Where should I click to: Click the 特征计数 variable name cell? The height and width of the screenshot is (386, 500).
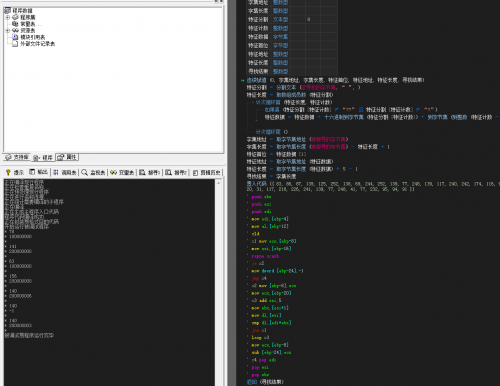(x=258, y=28)
